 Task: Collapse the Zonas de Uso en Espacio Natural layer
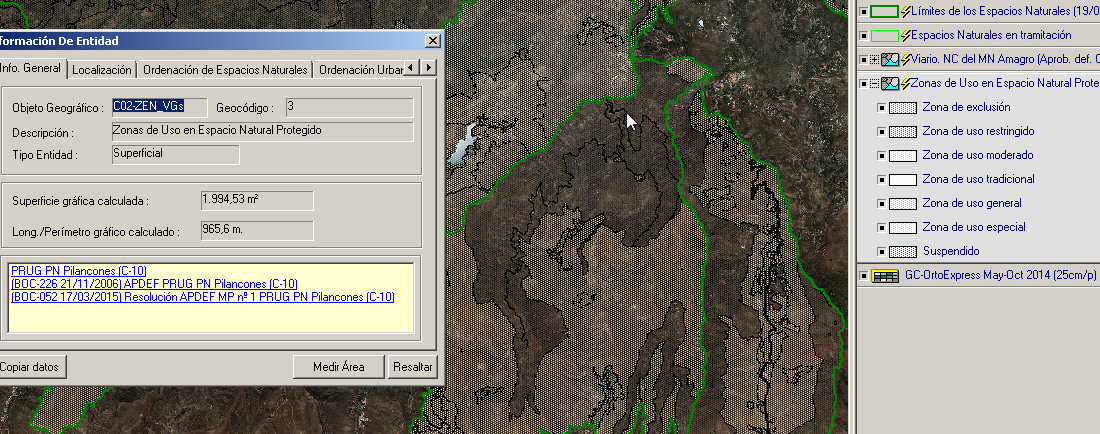tap(874, 84)
